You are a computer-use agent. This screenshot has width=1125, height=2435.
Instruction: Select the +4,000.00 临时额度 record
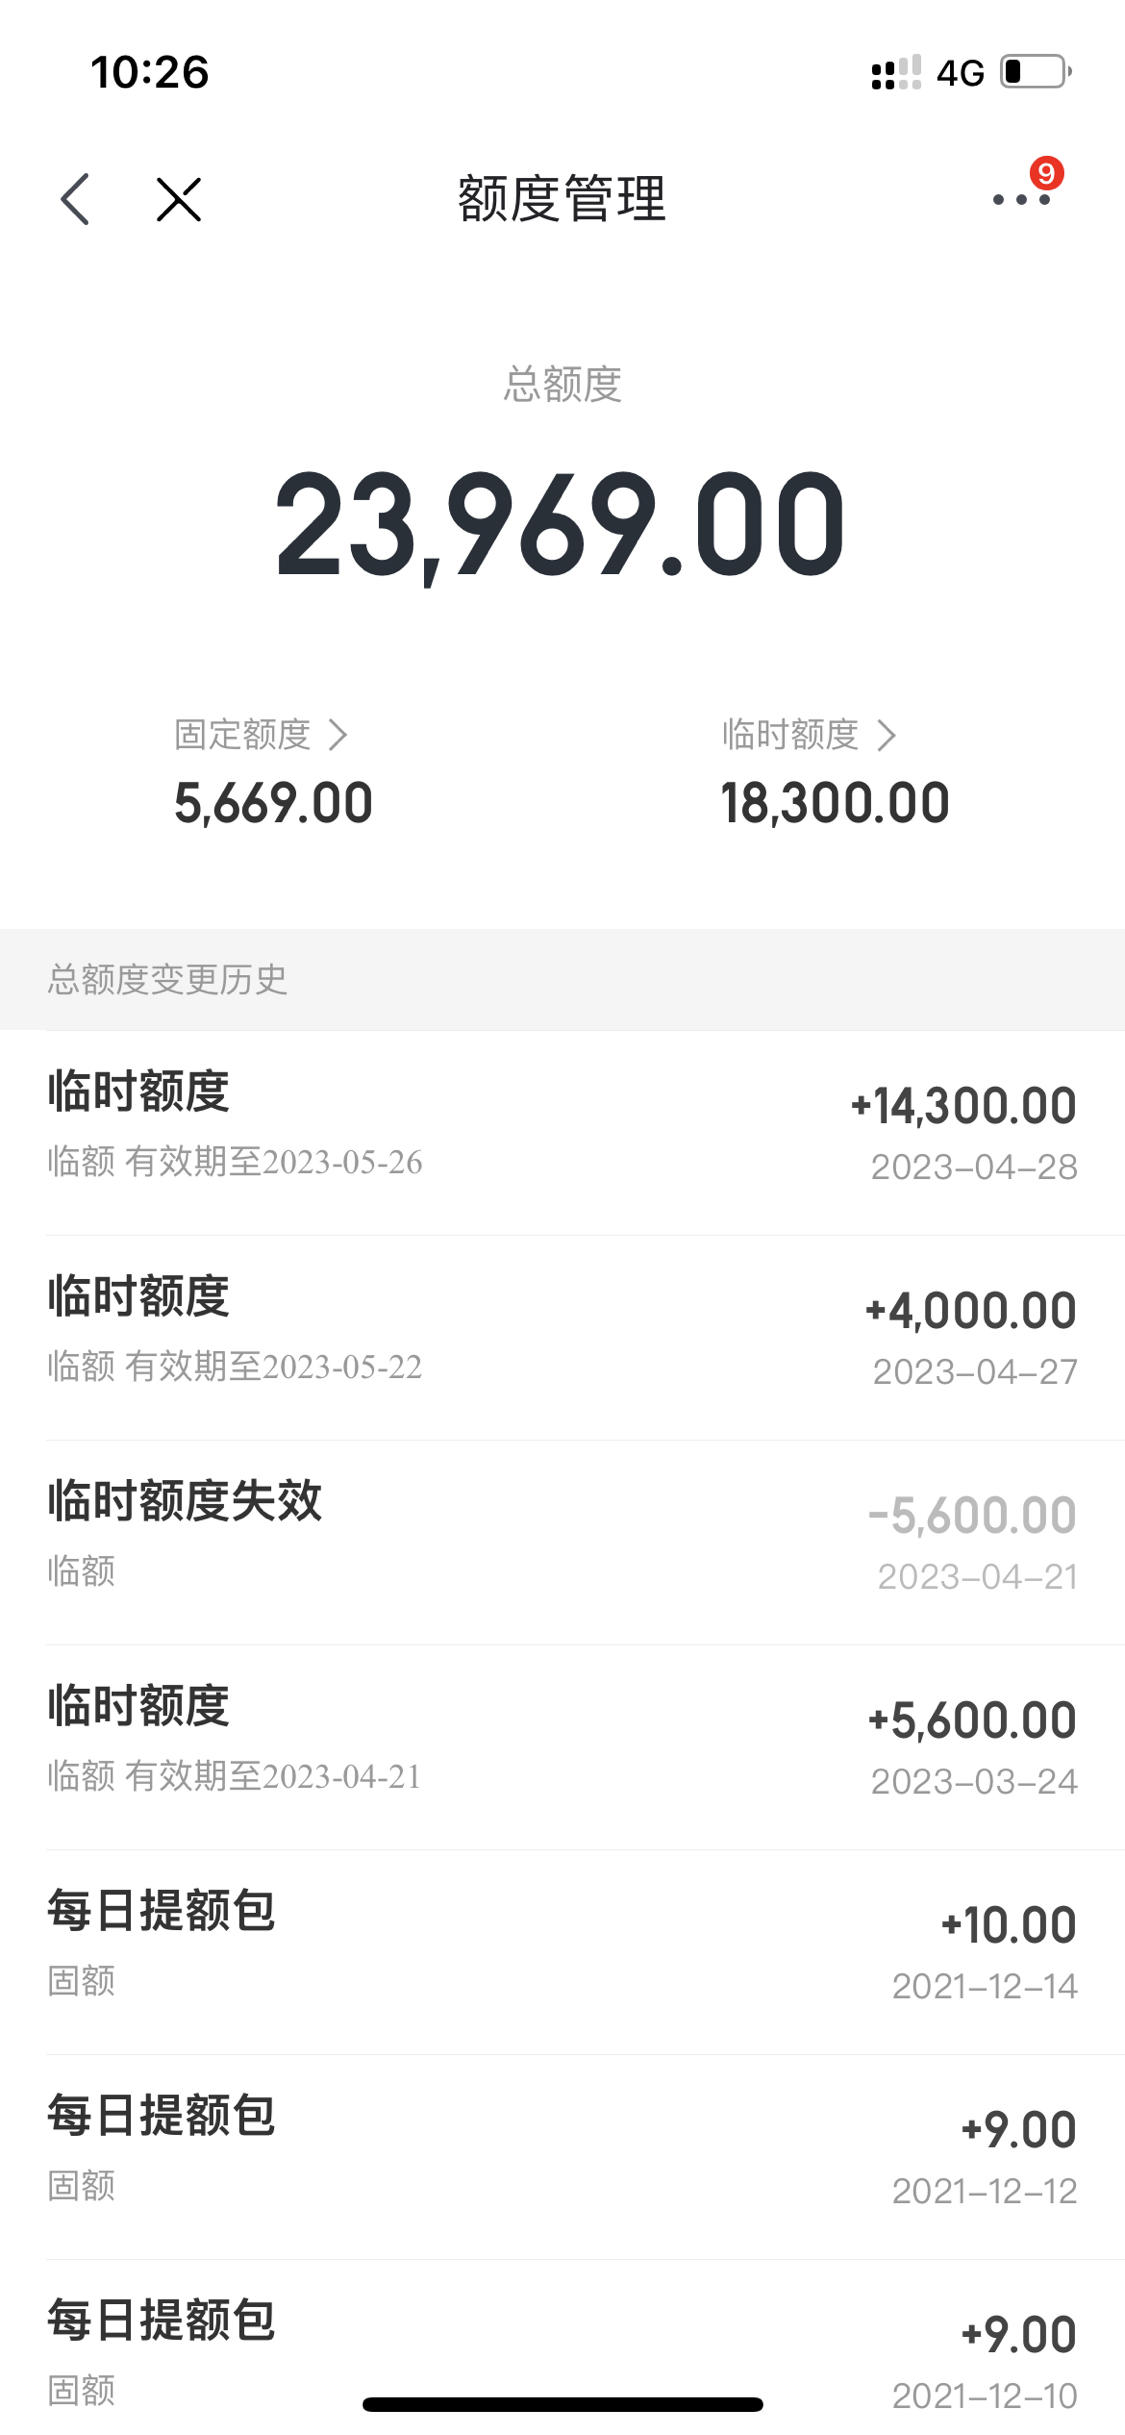pyautogui.click(x=562, y=1338)
